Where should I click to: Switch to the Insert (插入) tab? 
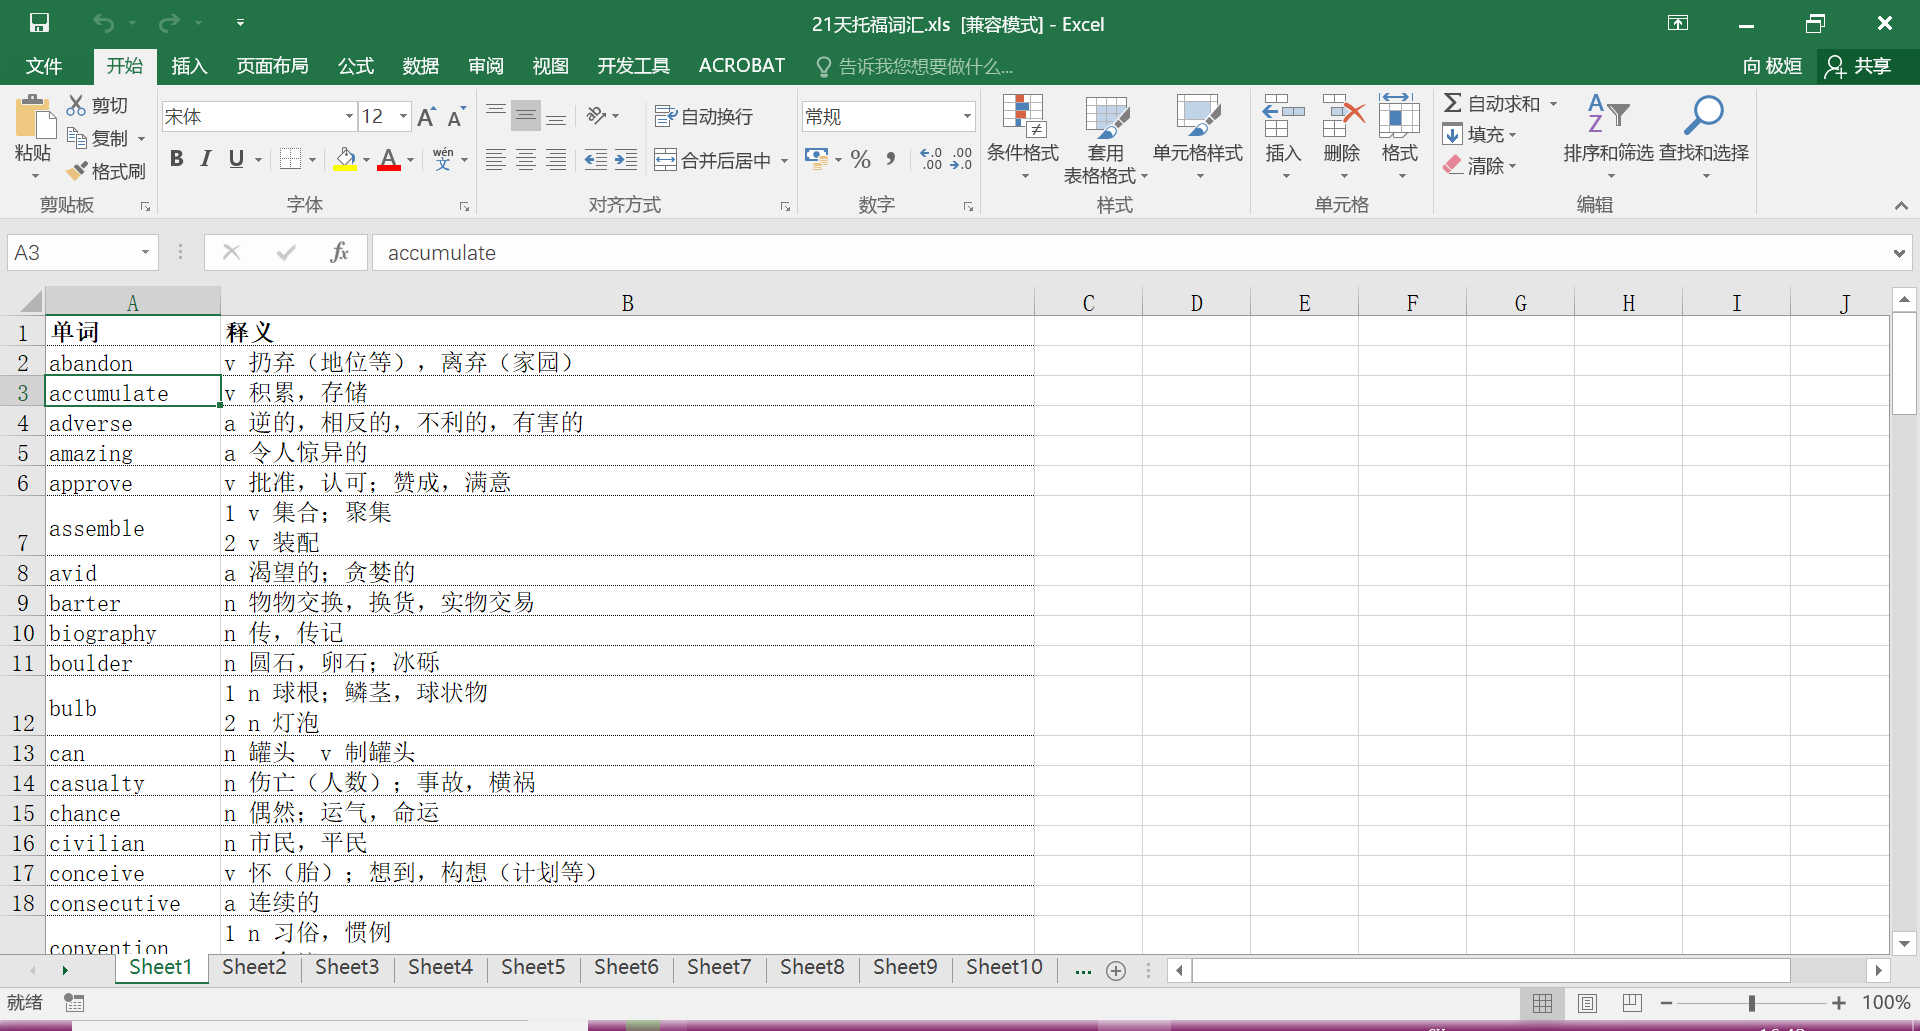click(x=189, y=66)
